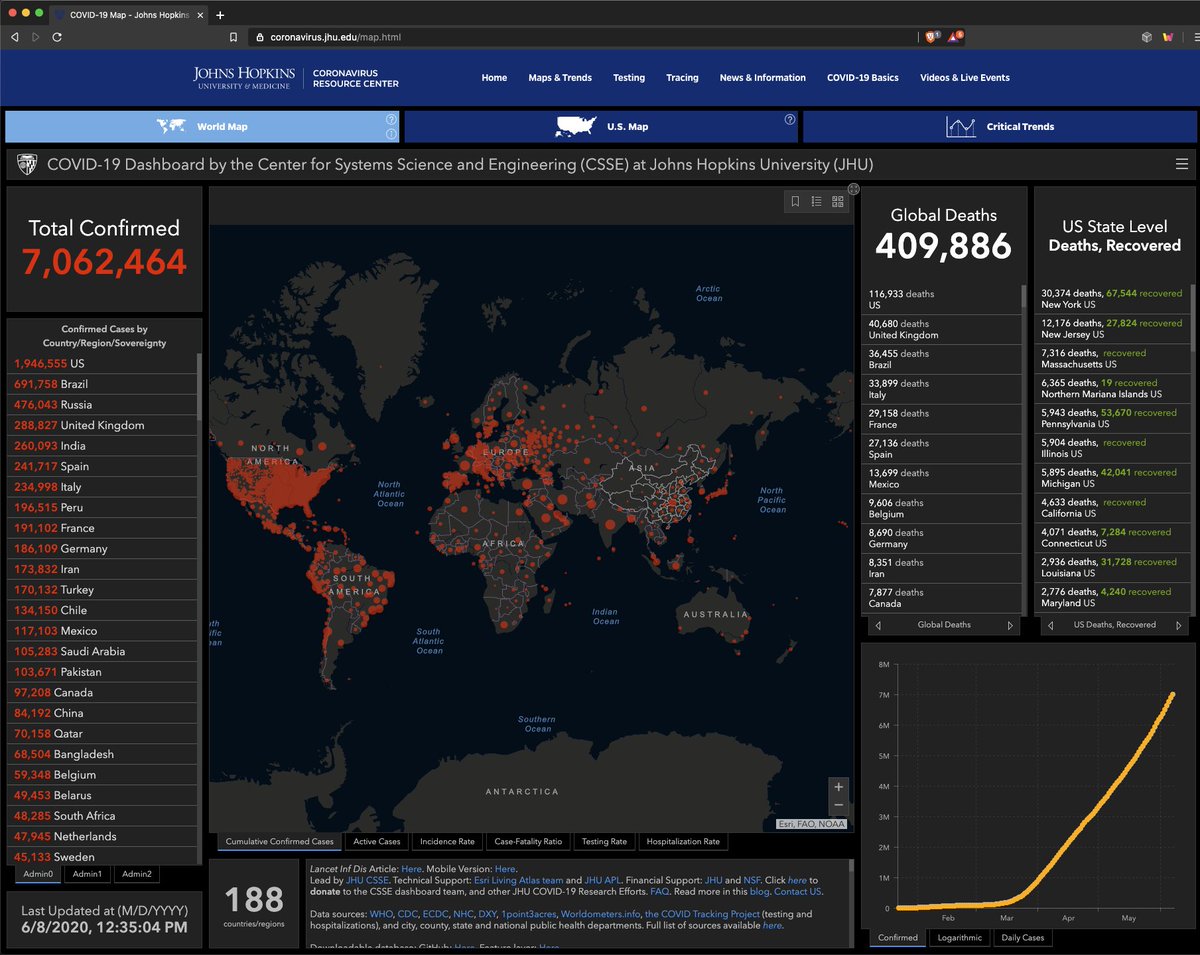
Task: Switch the list to Admin2 tab
Action: coord(137,874)
